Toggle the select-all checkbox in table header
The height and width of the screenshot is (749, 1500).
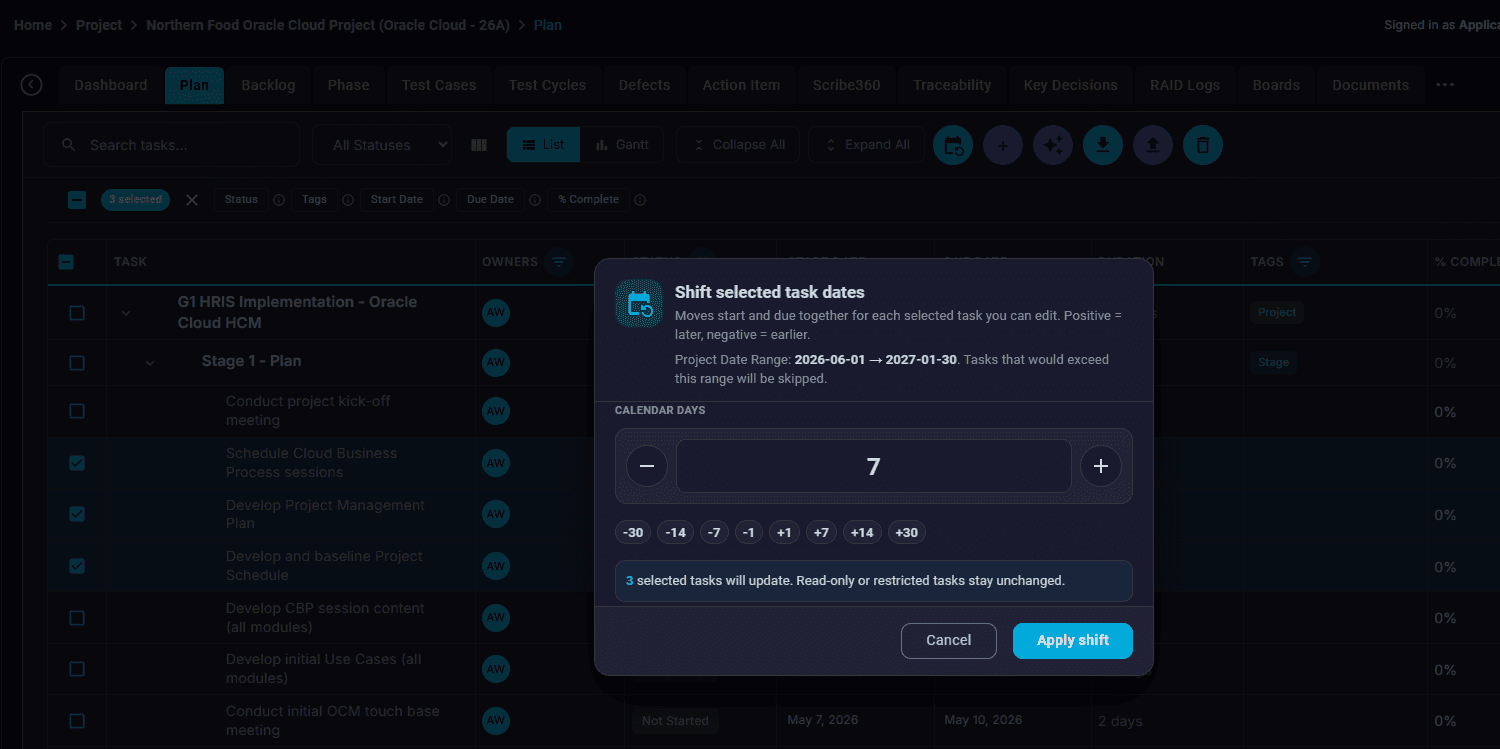pos(66,262)
